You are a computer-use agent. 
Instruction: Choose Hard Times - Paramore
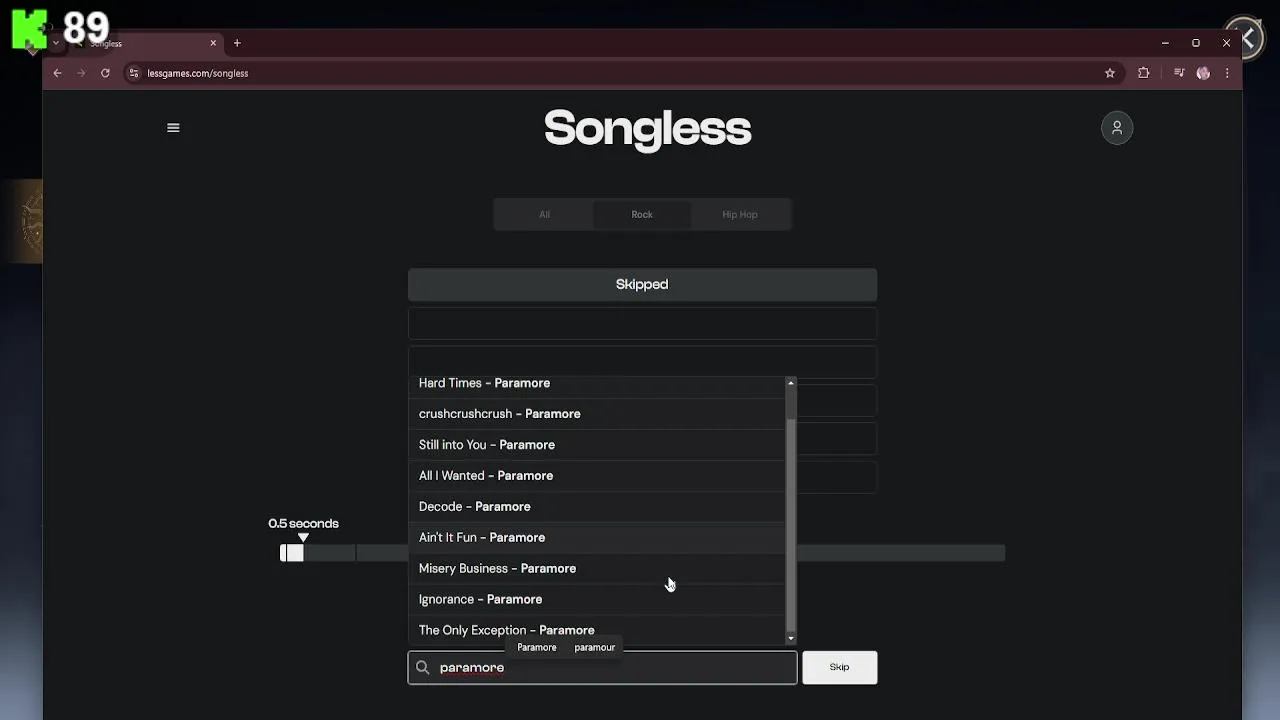click(596, 383)
